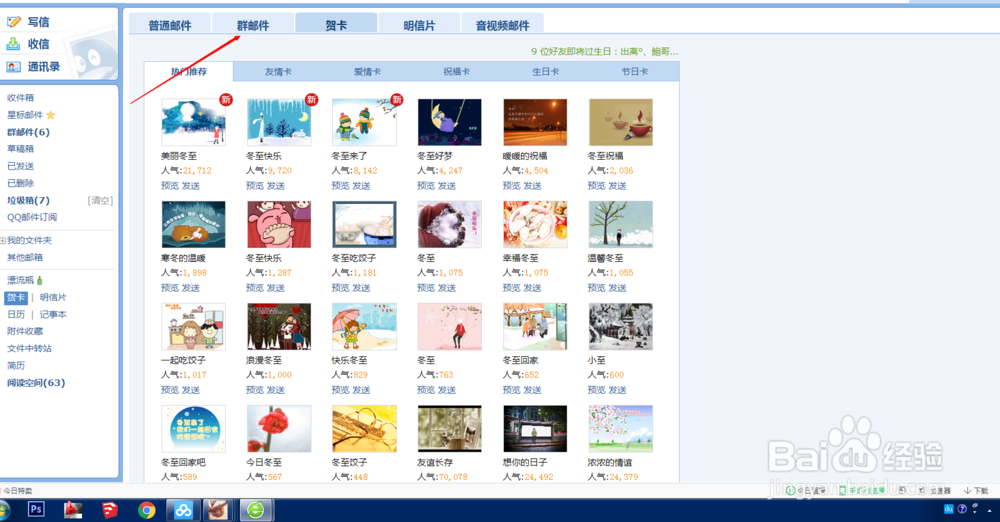Image resolution: width=1000 pixels, height=522 pixels.
Task: Click the blue help tray icon
Action: click(962, 509)
